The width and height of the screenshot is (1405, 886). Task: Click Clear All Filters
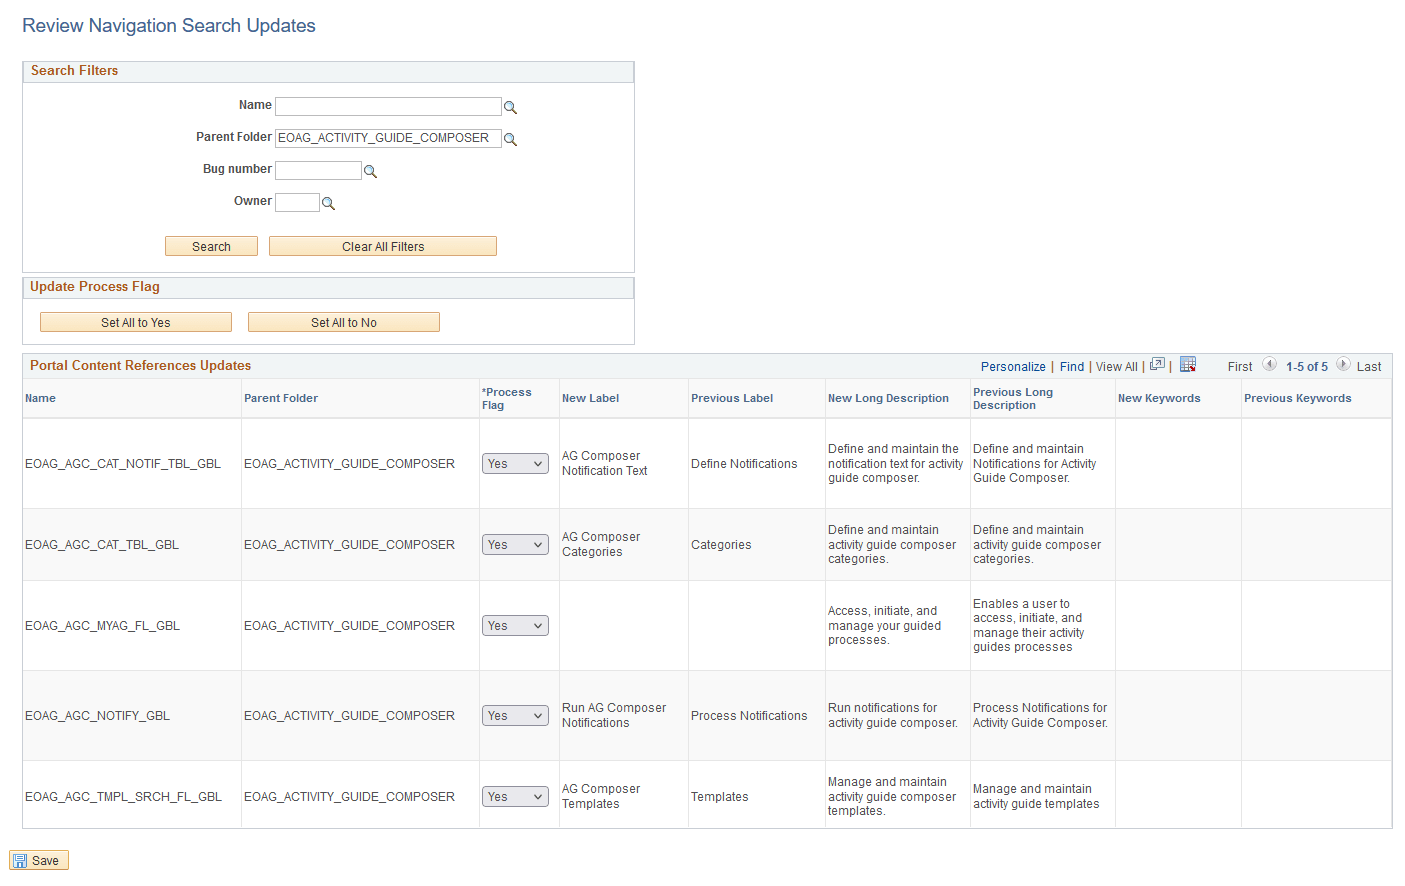383,245
